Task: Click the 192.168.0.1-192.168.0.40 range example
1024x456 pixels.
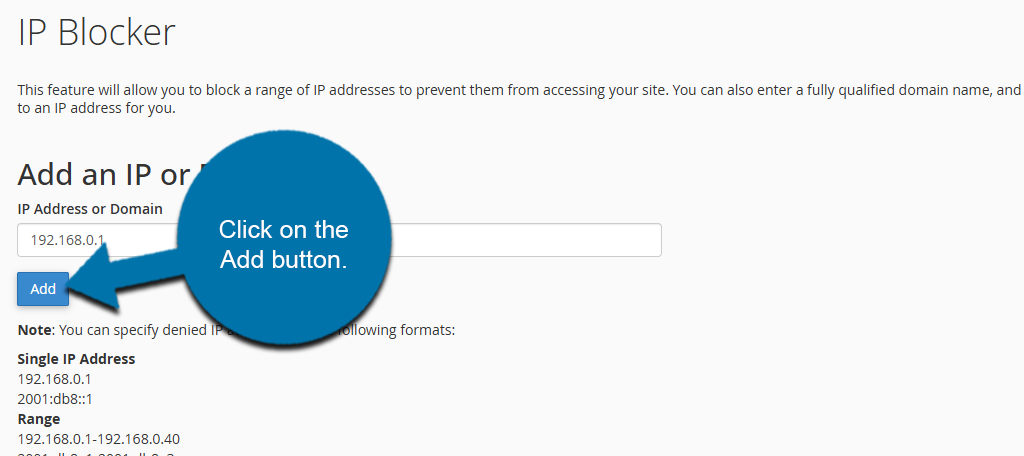Action: [98, 439]
